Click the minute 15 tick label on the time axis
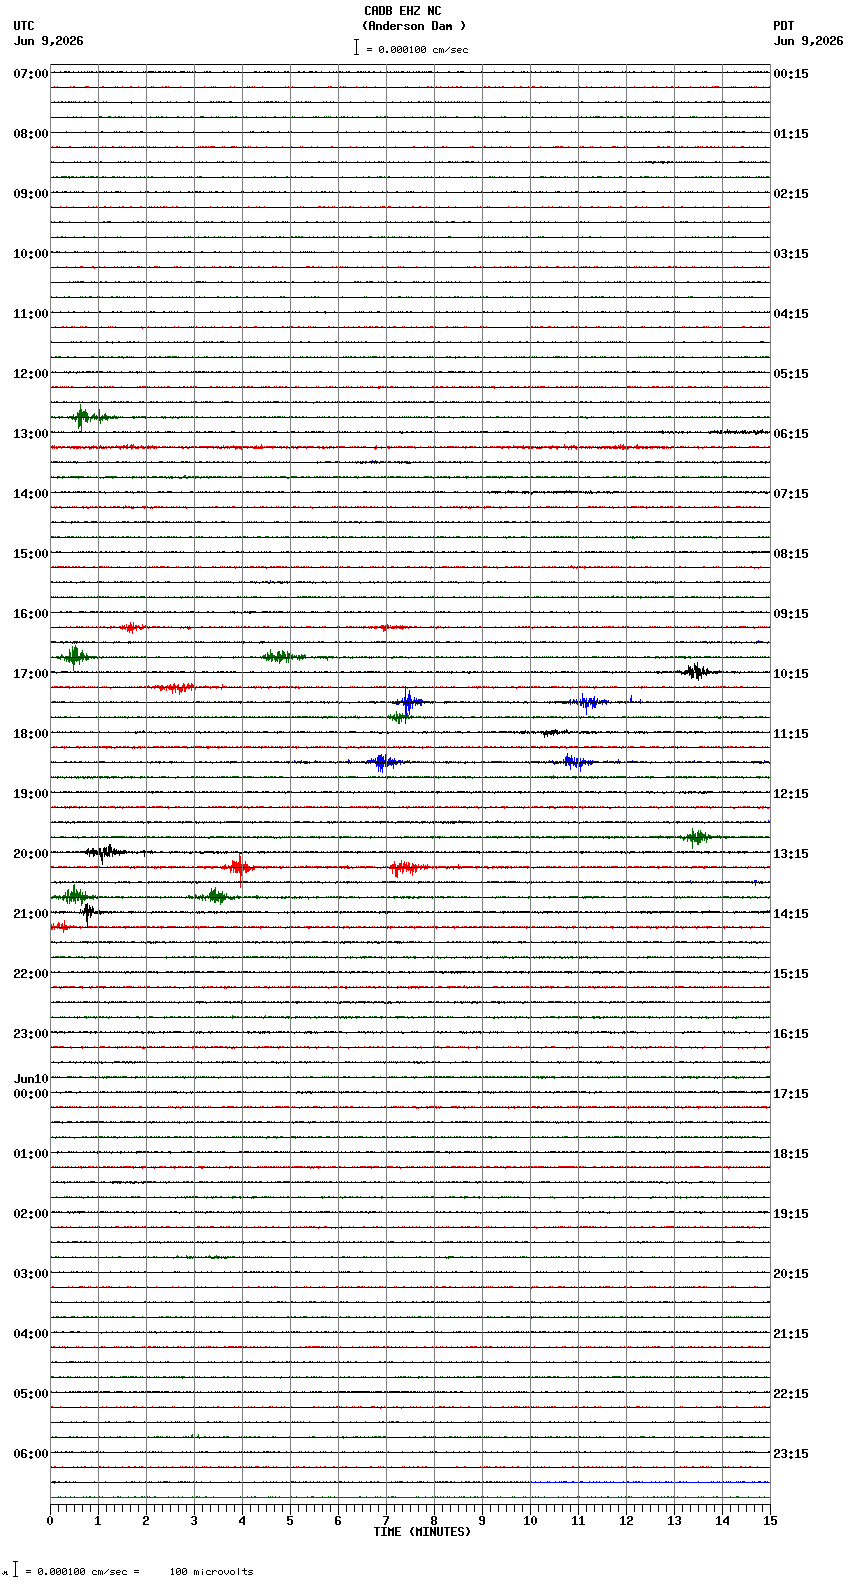850x1584 pixels. coord(770,1521)
